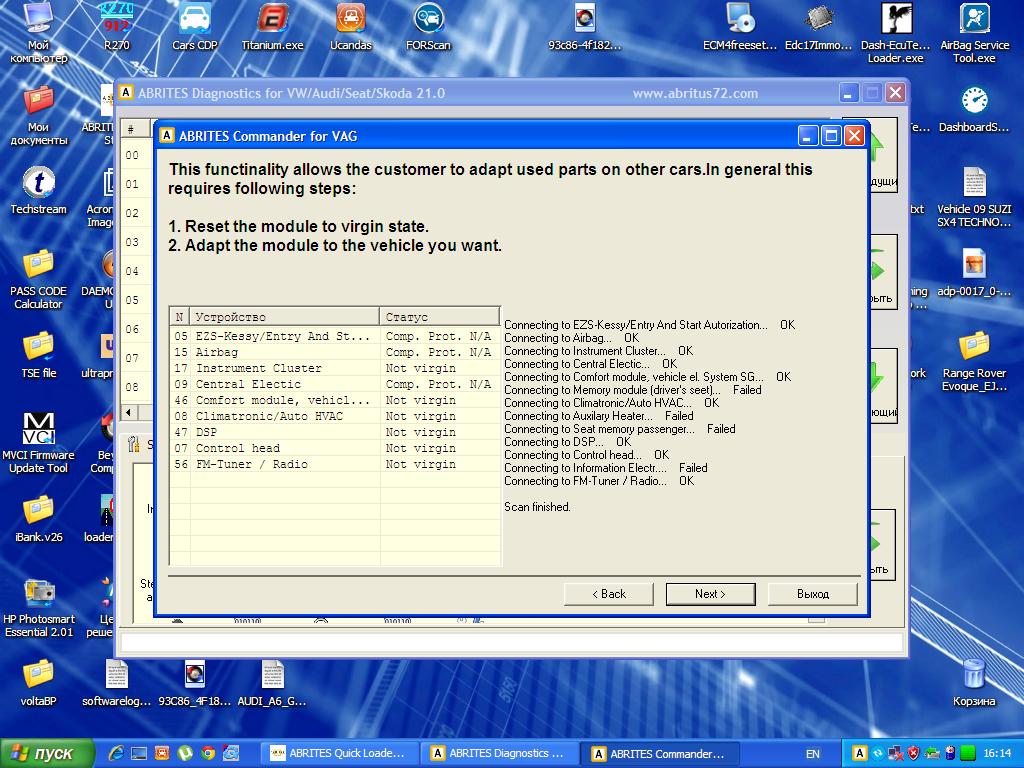
Task: Click the Выход exit button
Action: [x=812, y=594]
